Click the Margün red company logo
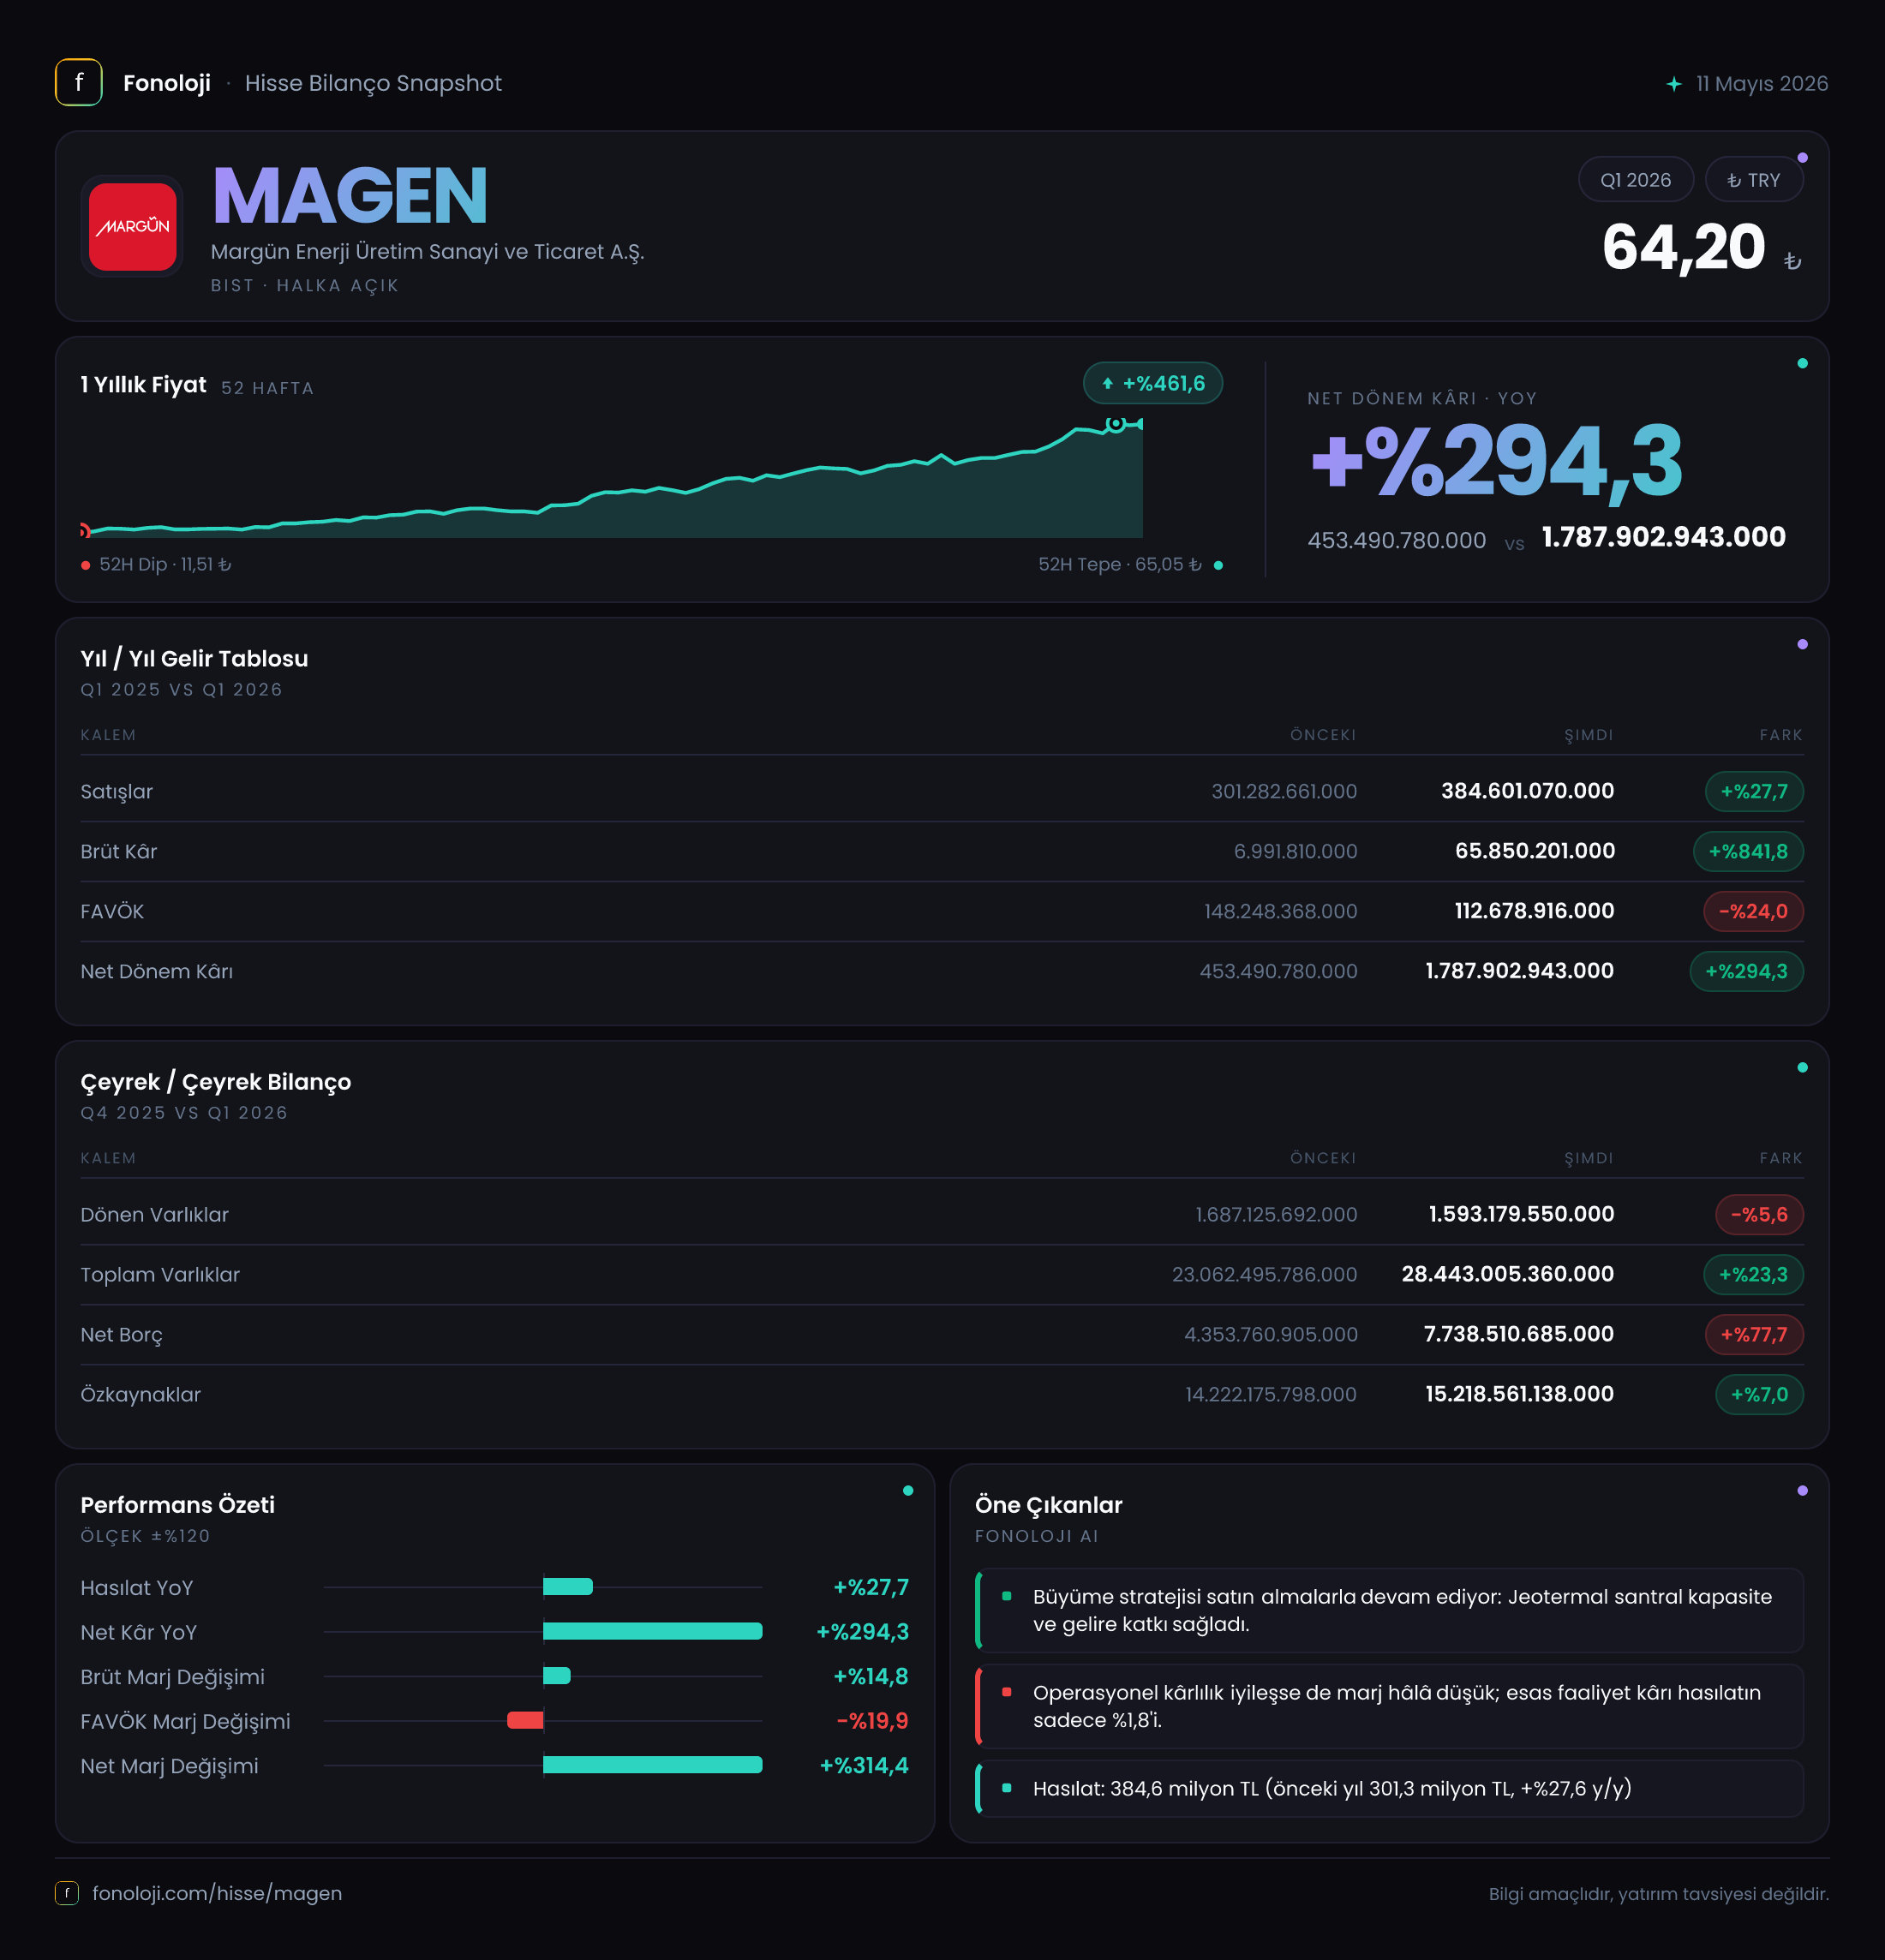1885x1960 pixels. coord(132,226)
